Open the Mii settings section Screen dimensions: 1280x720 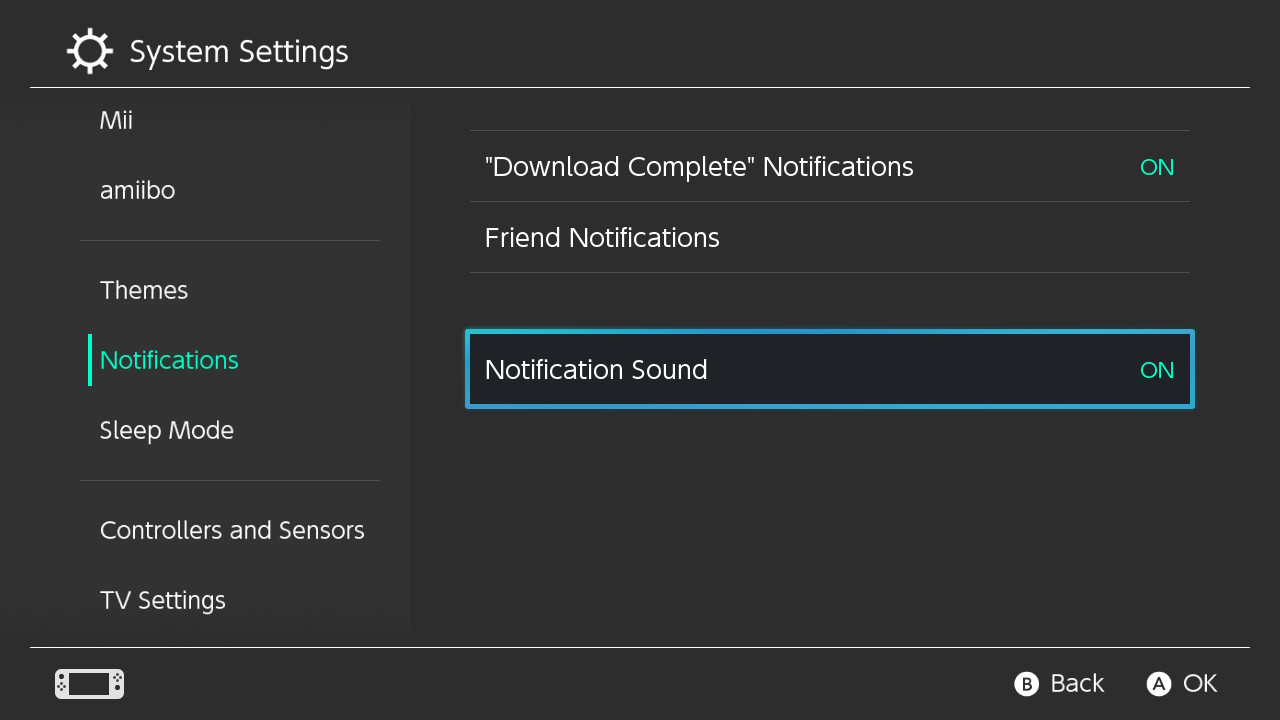click(x=116, y=121)
